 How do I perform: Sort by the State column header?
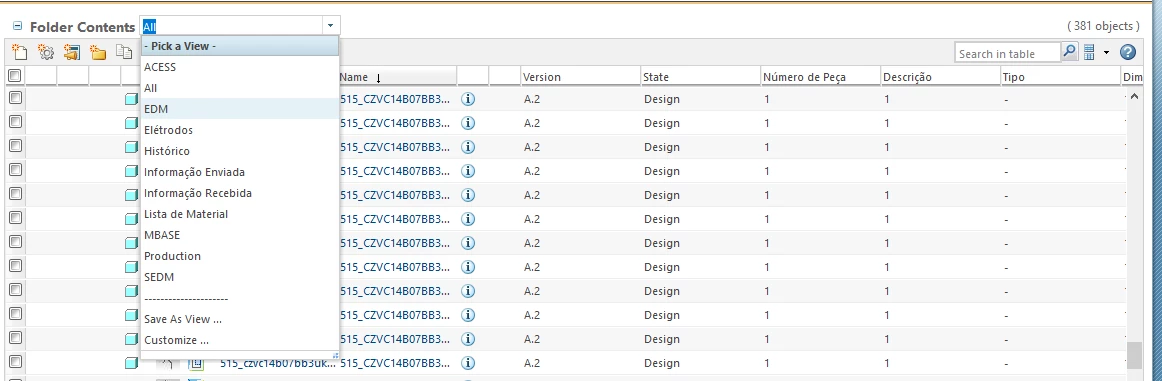700,77
